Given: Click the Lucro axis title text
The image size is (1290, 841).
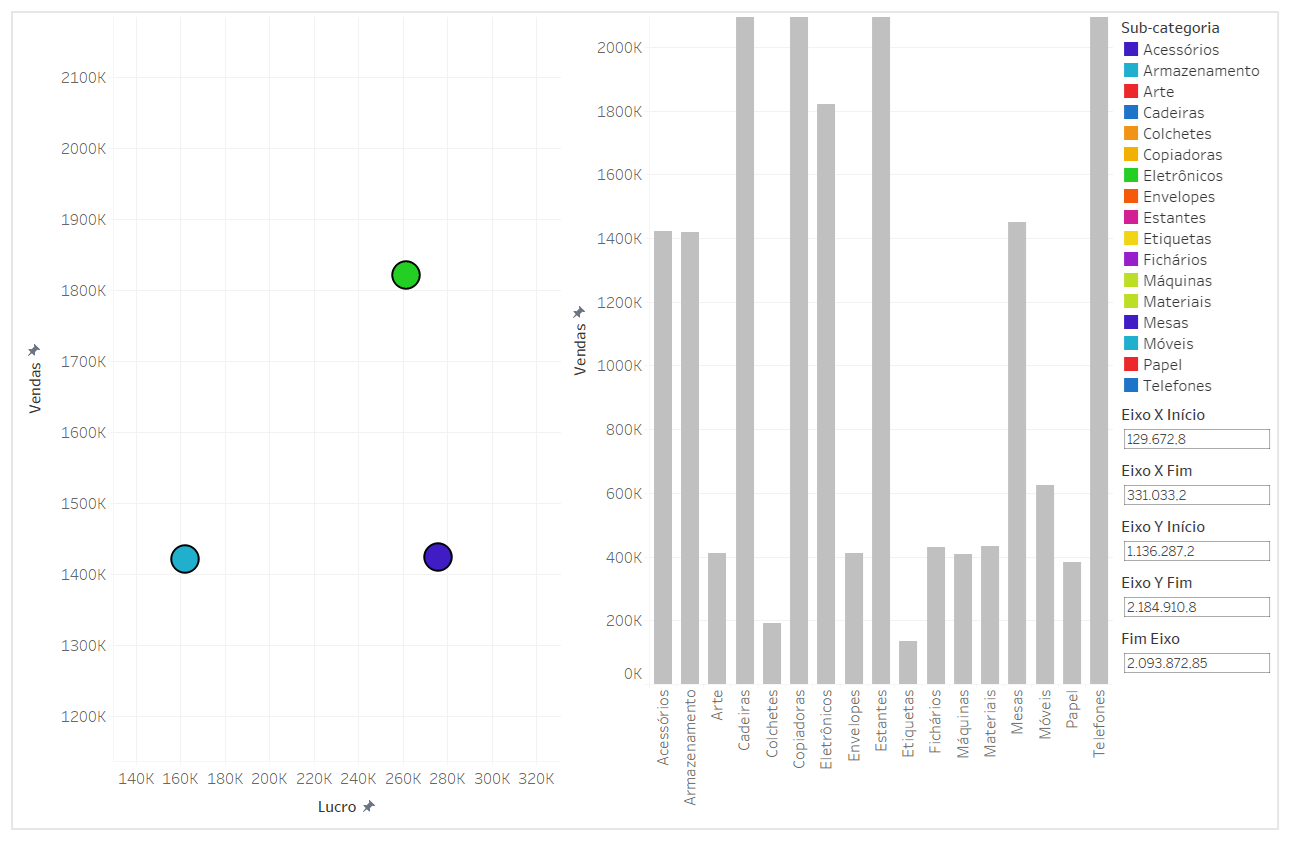Looking at the screenshot, I should 337,807.
